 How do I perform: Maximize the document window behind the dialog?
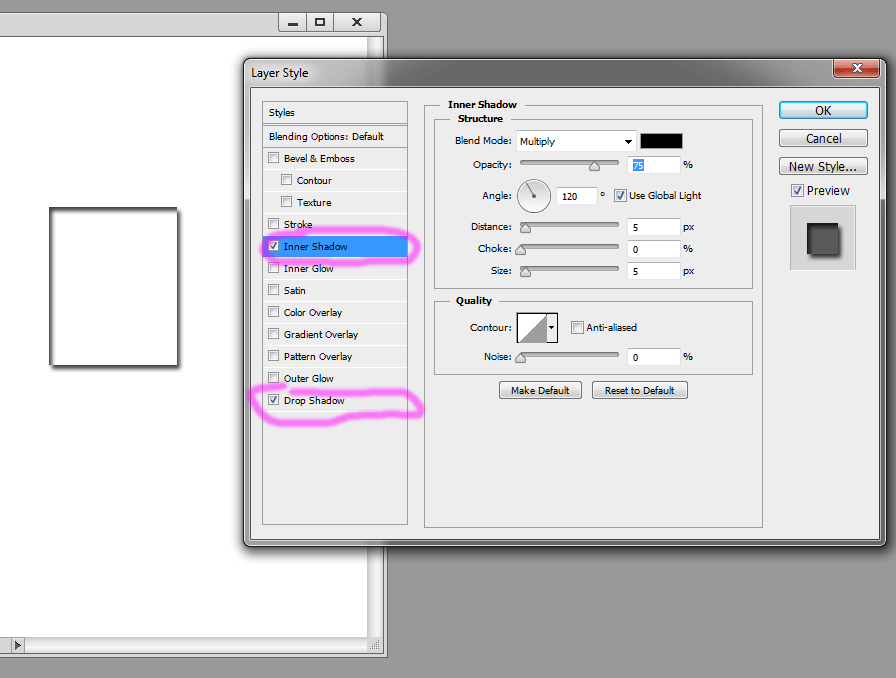320,22
